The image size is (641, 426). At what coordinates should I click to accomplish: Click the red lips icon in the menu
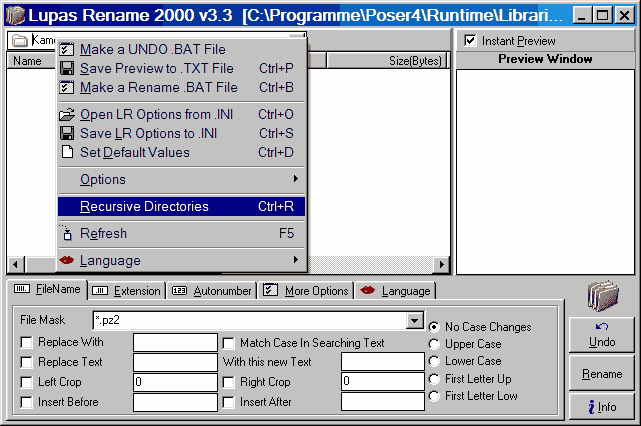tap(67, 260)
